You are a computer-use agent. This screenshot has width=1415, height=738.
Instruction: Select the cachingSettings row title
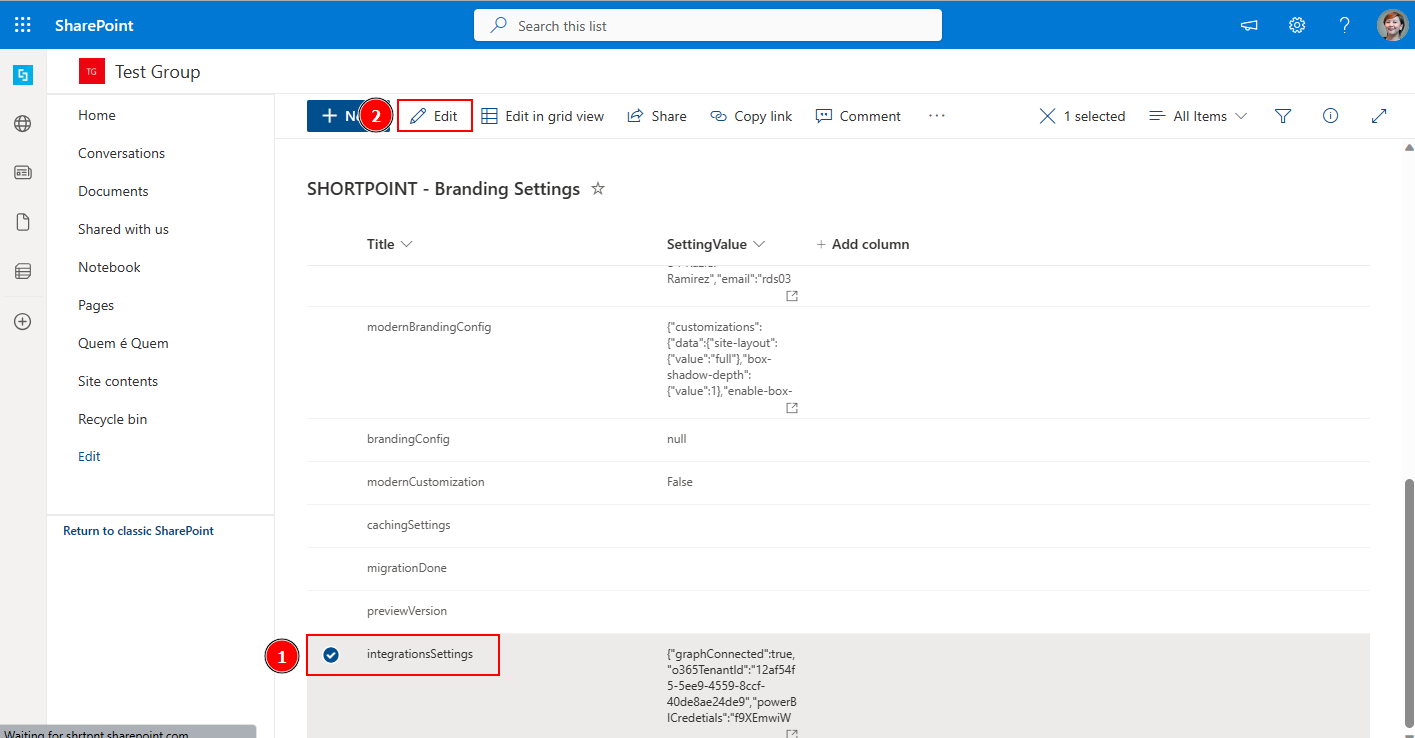pyautogui.click(x=408, y=525)
